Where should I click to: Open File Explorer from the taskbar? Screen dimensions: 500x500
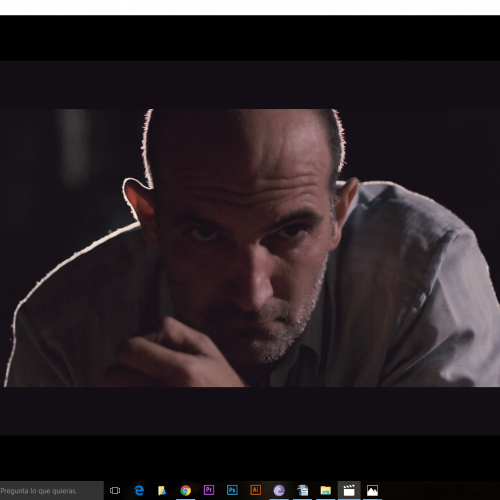(x=326, y=490)
